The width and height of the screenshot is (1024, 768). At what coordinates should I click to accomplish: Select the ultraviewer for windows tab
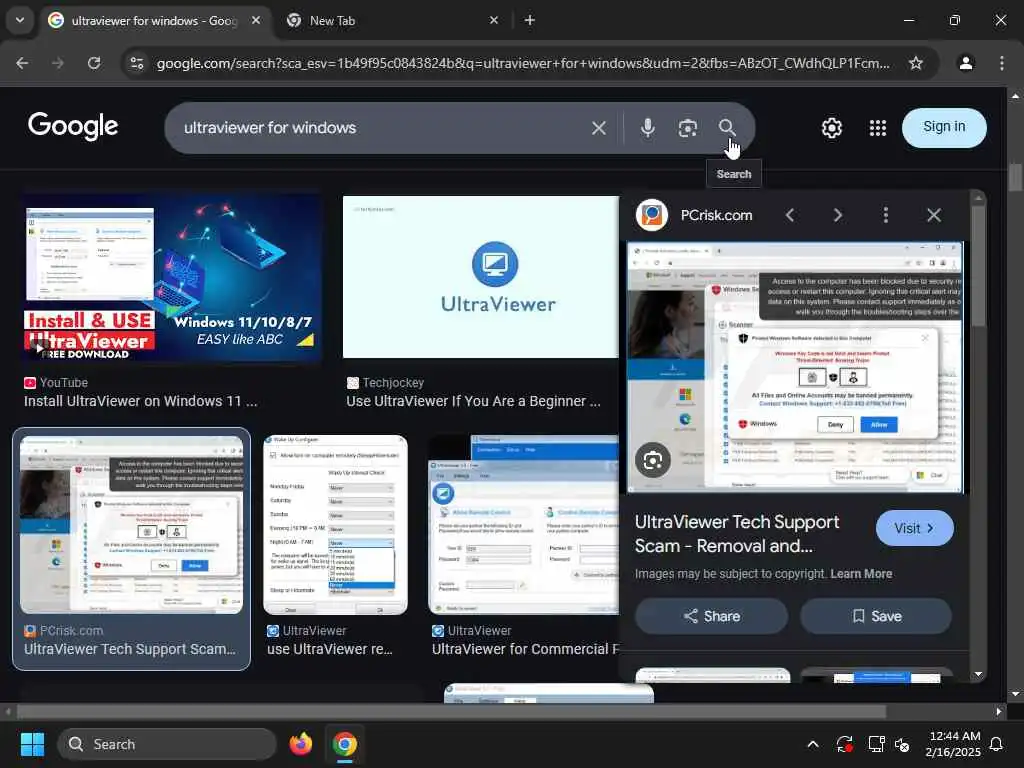(x=154, y=20)
